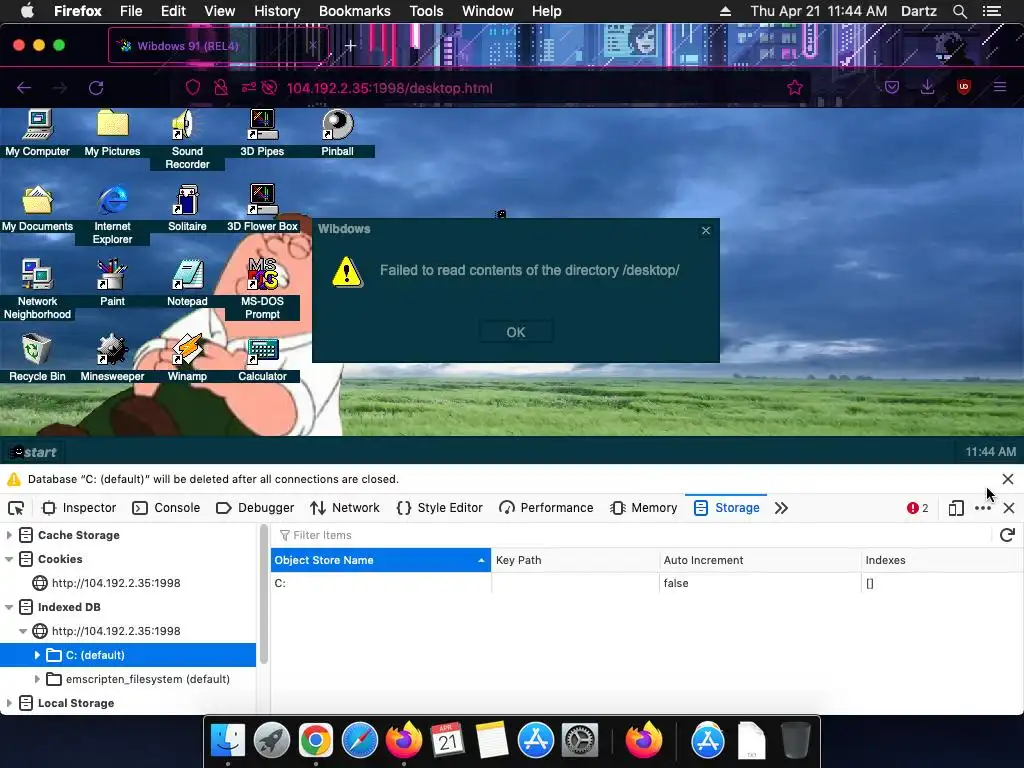Launch the Calculator shortcut
Screen dimensions: 1024x768
[263, 358]
